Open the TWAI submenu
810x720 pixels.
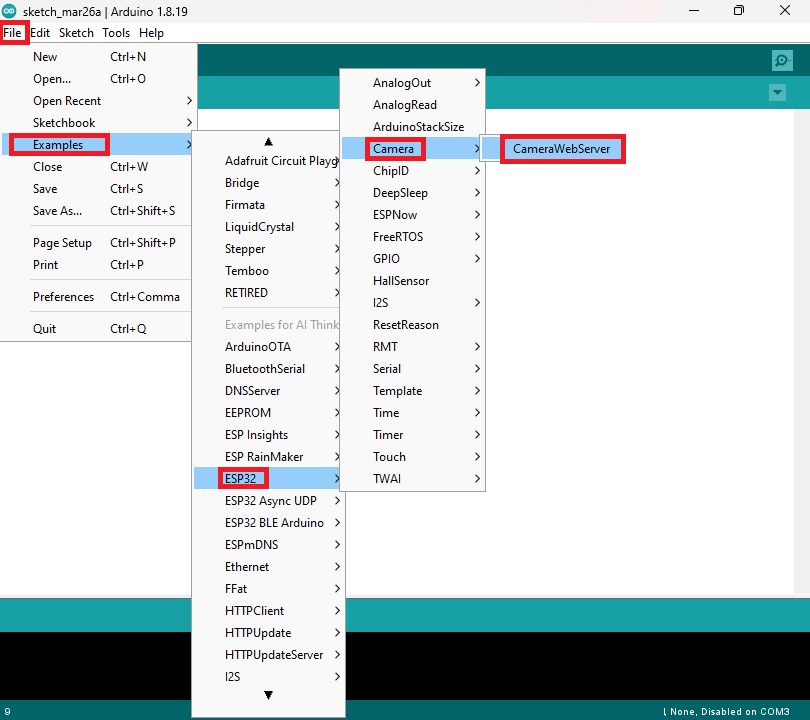[412, 479]
